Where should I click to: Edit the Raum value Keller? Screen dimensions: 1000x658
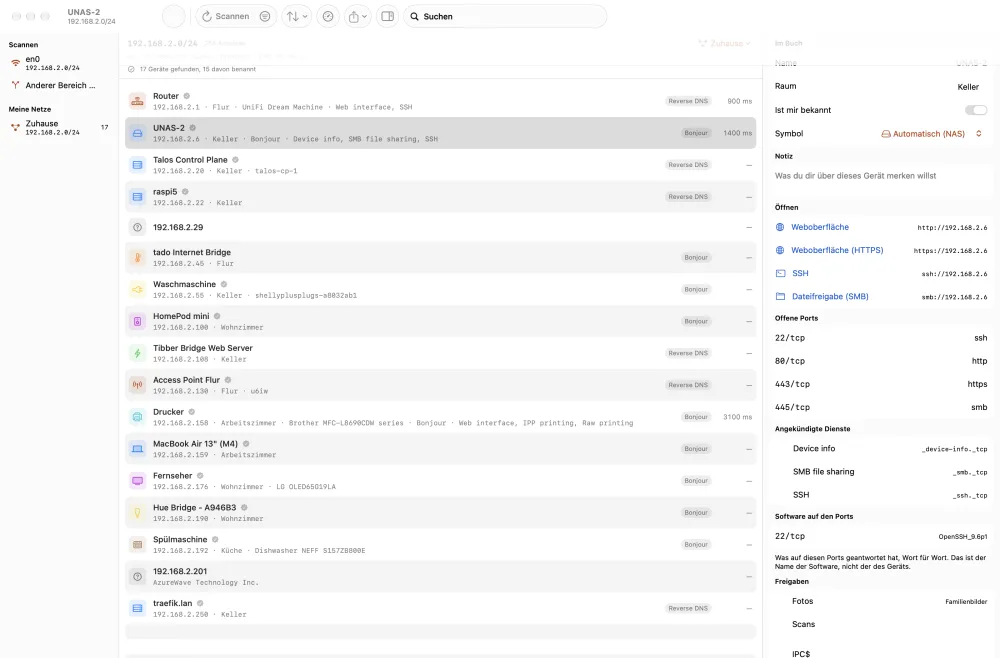click(x=967, y=87)
